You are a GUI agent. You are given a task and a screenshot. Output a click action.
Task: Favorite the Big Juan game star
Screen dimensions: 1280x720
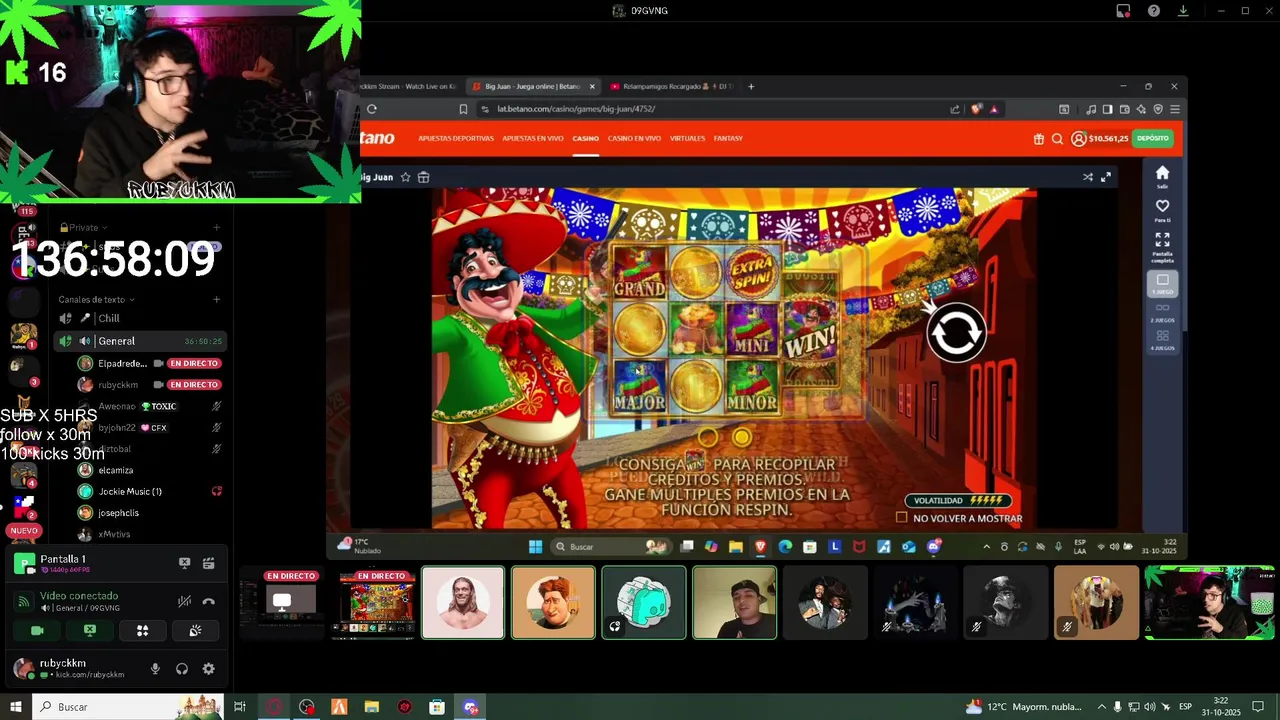(x=405, y=177)
